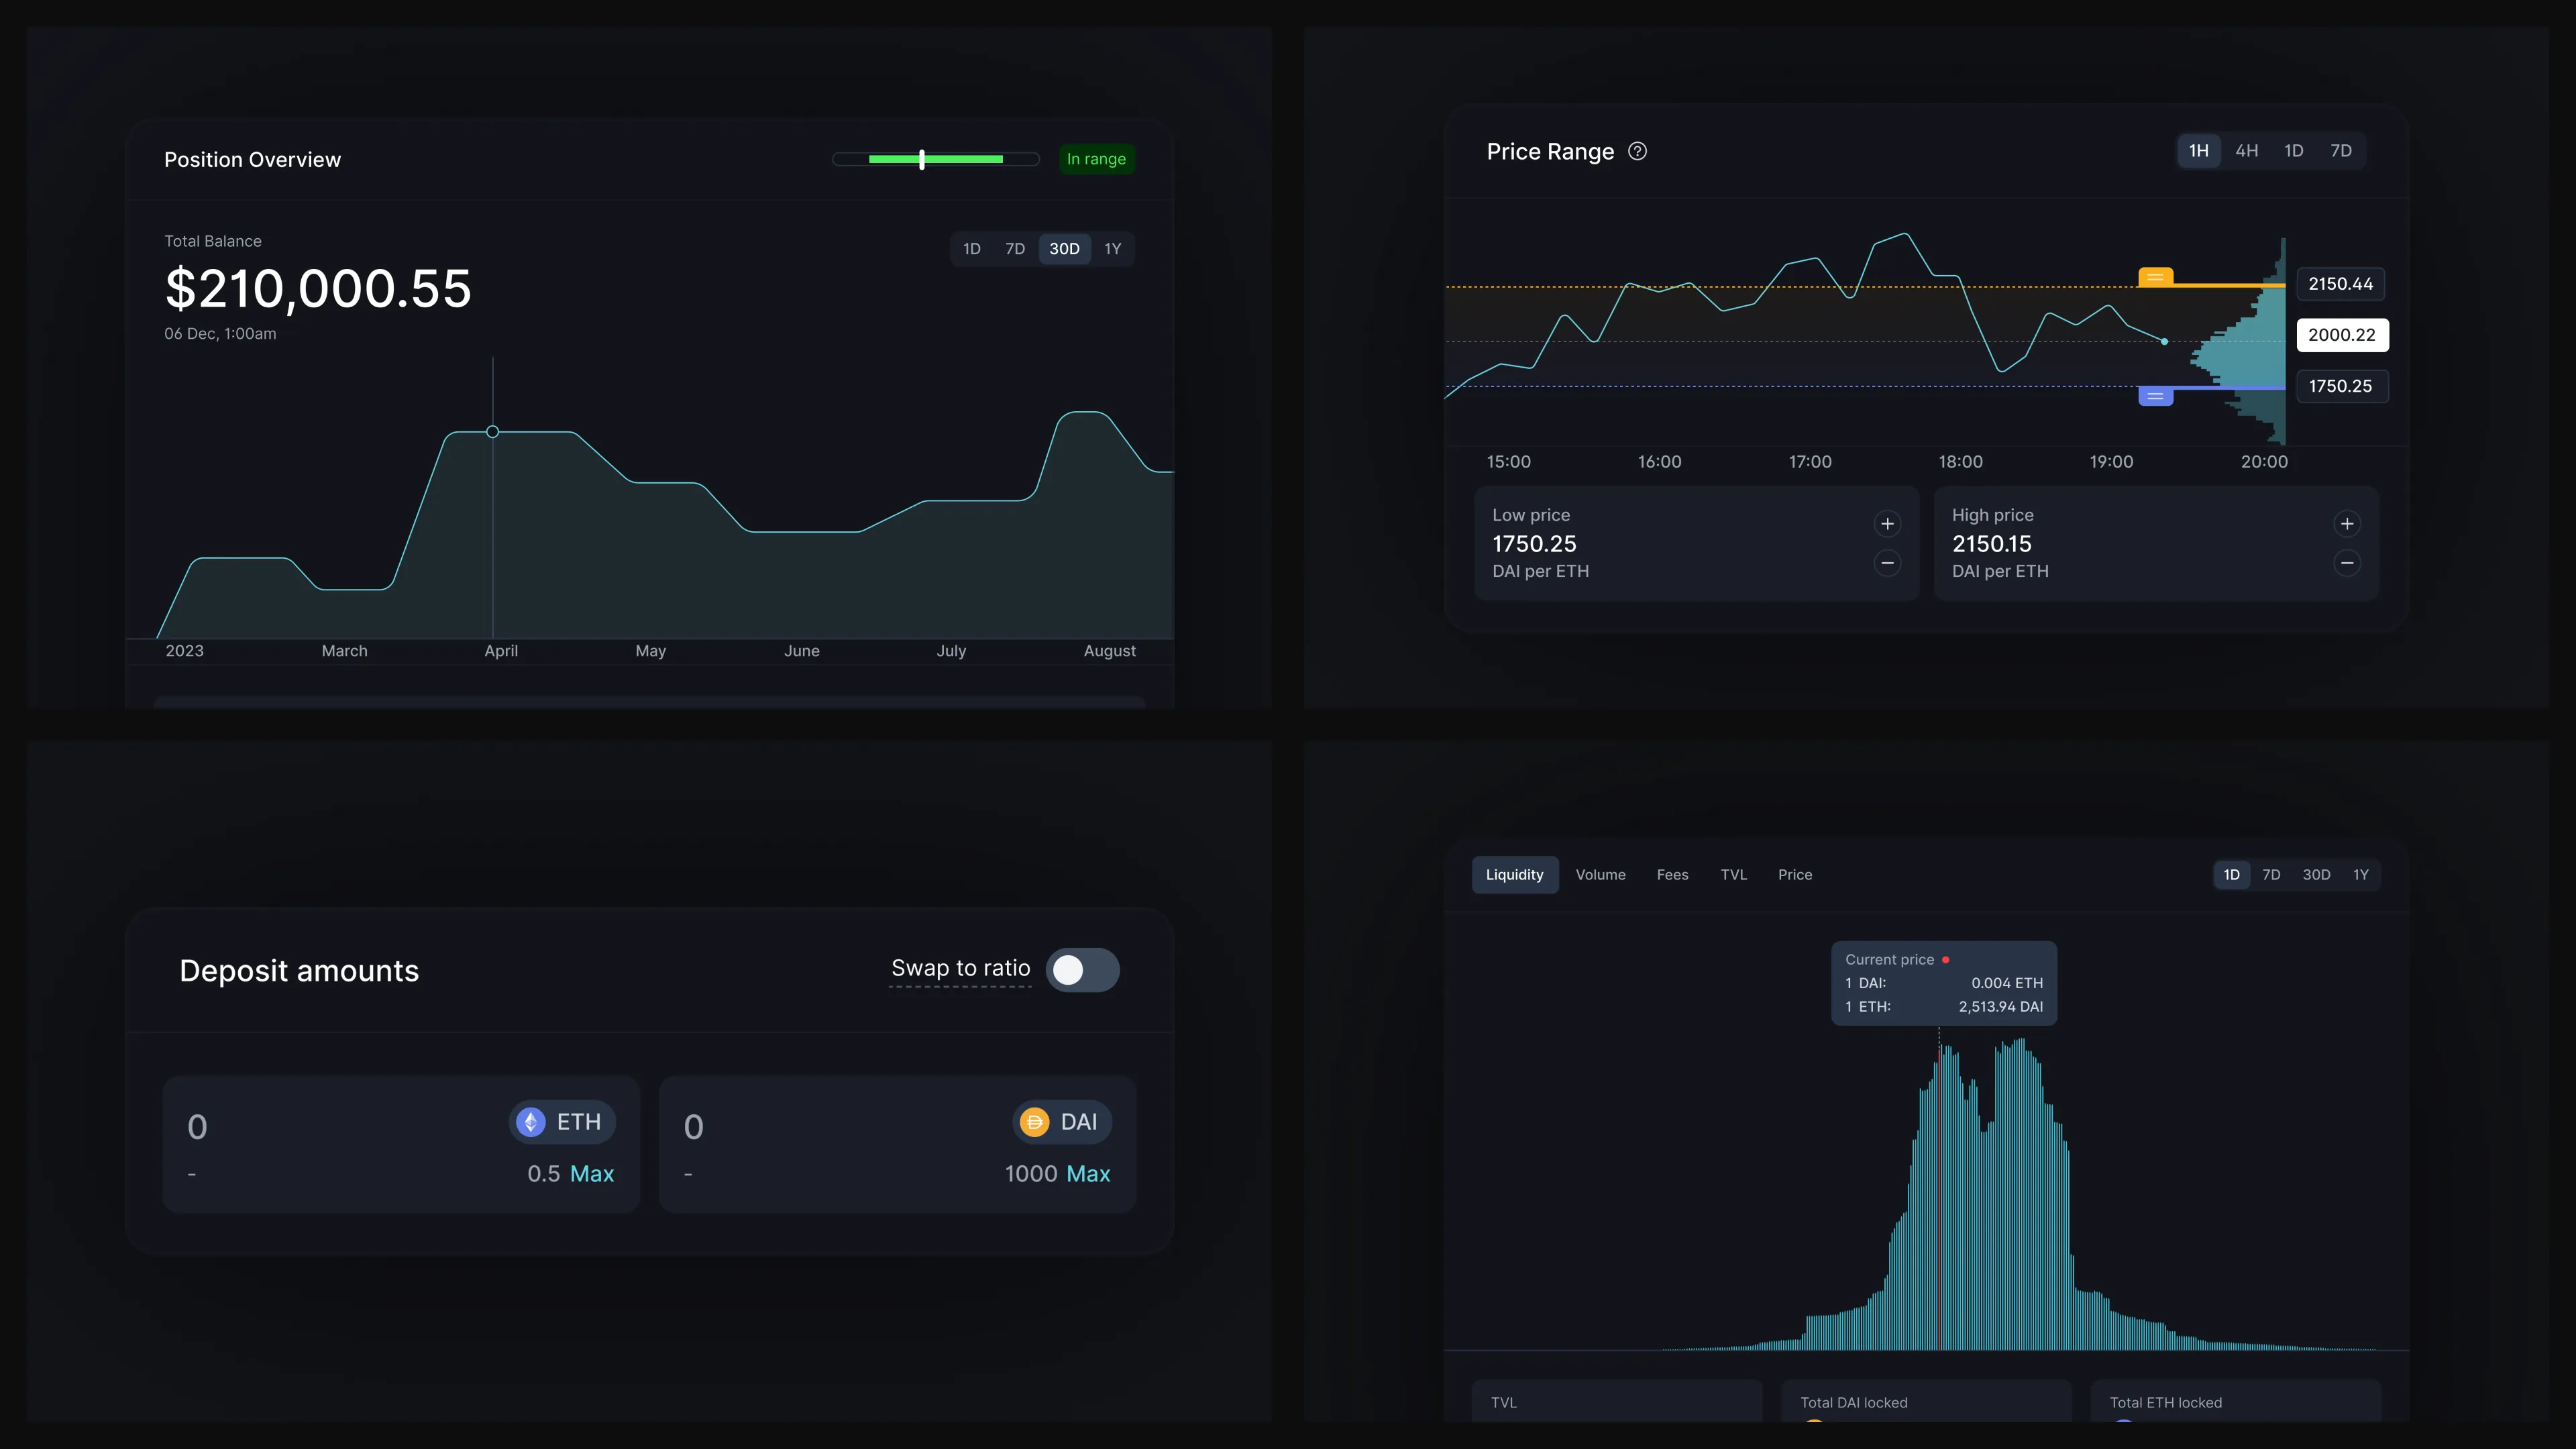Open the TVL tab

tap(1733, 875)
